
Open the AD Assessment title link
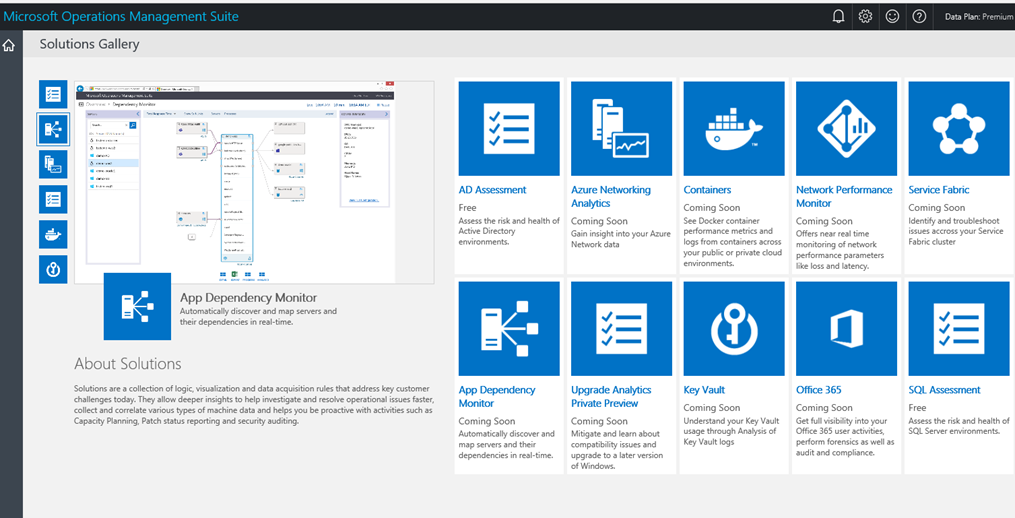click(493, 190)
